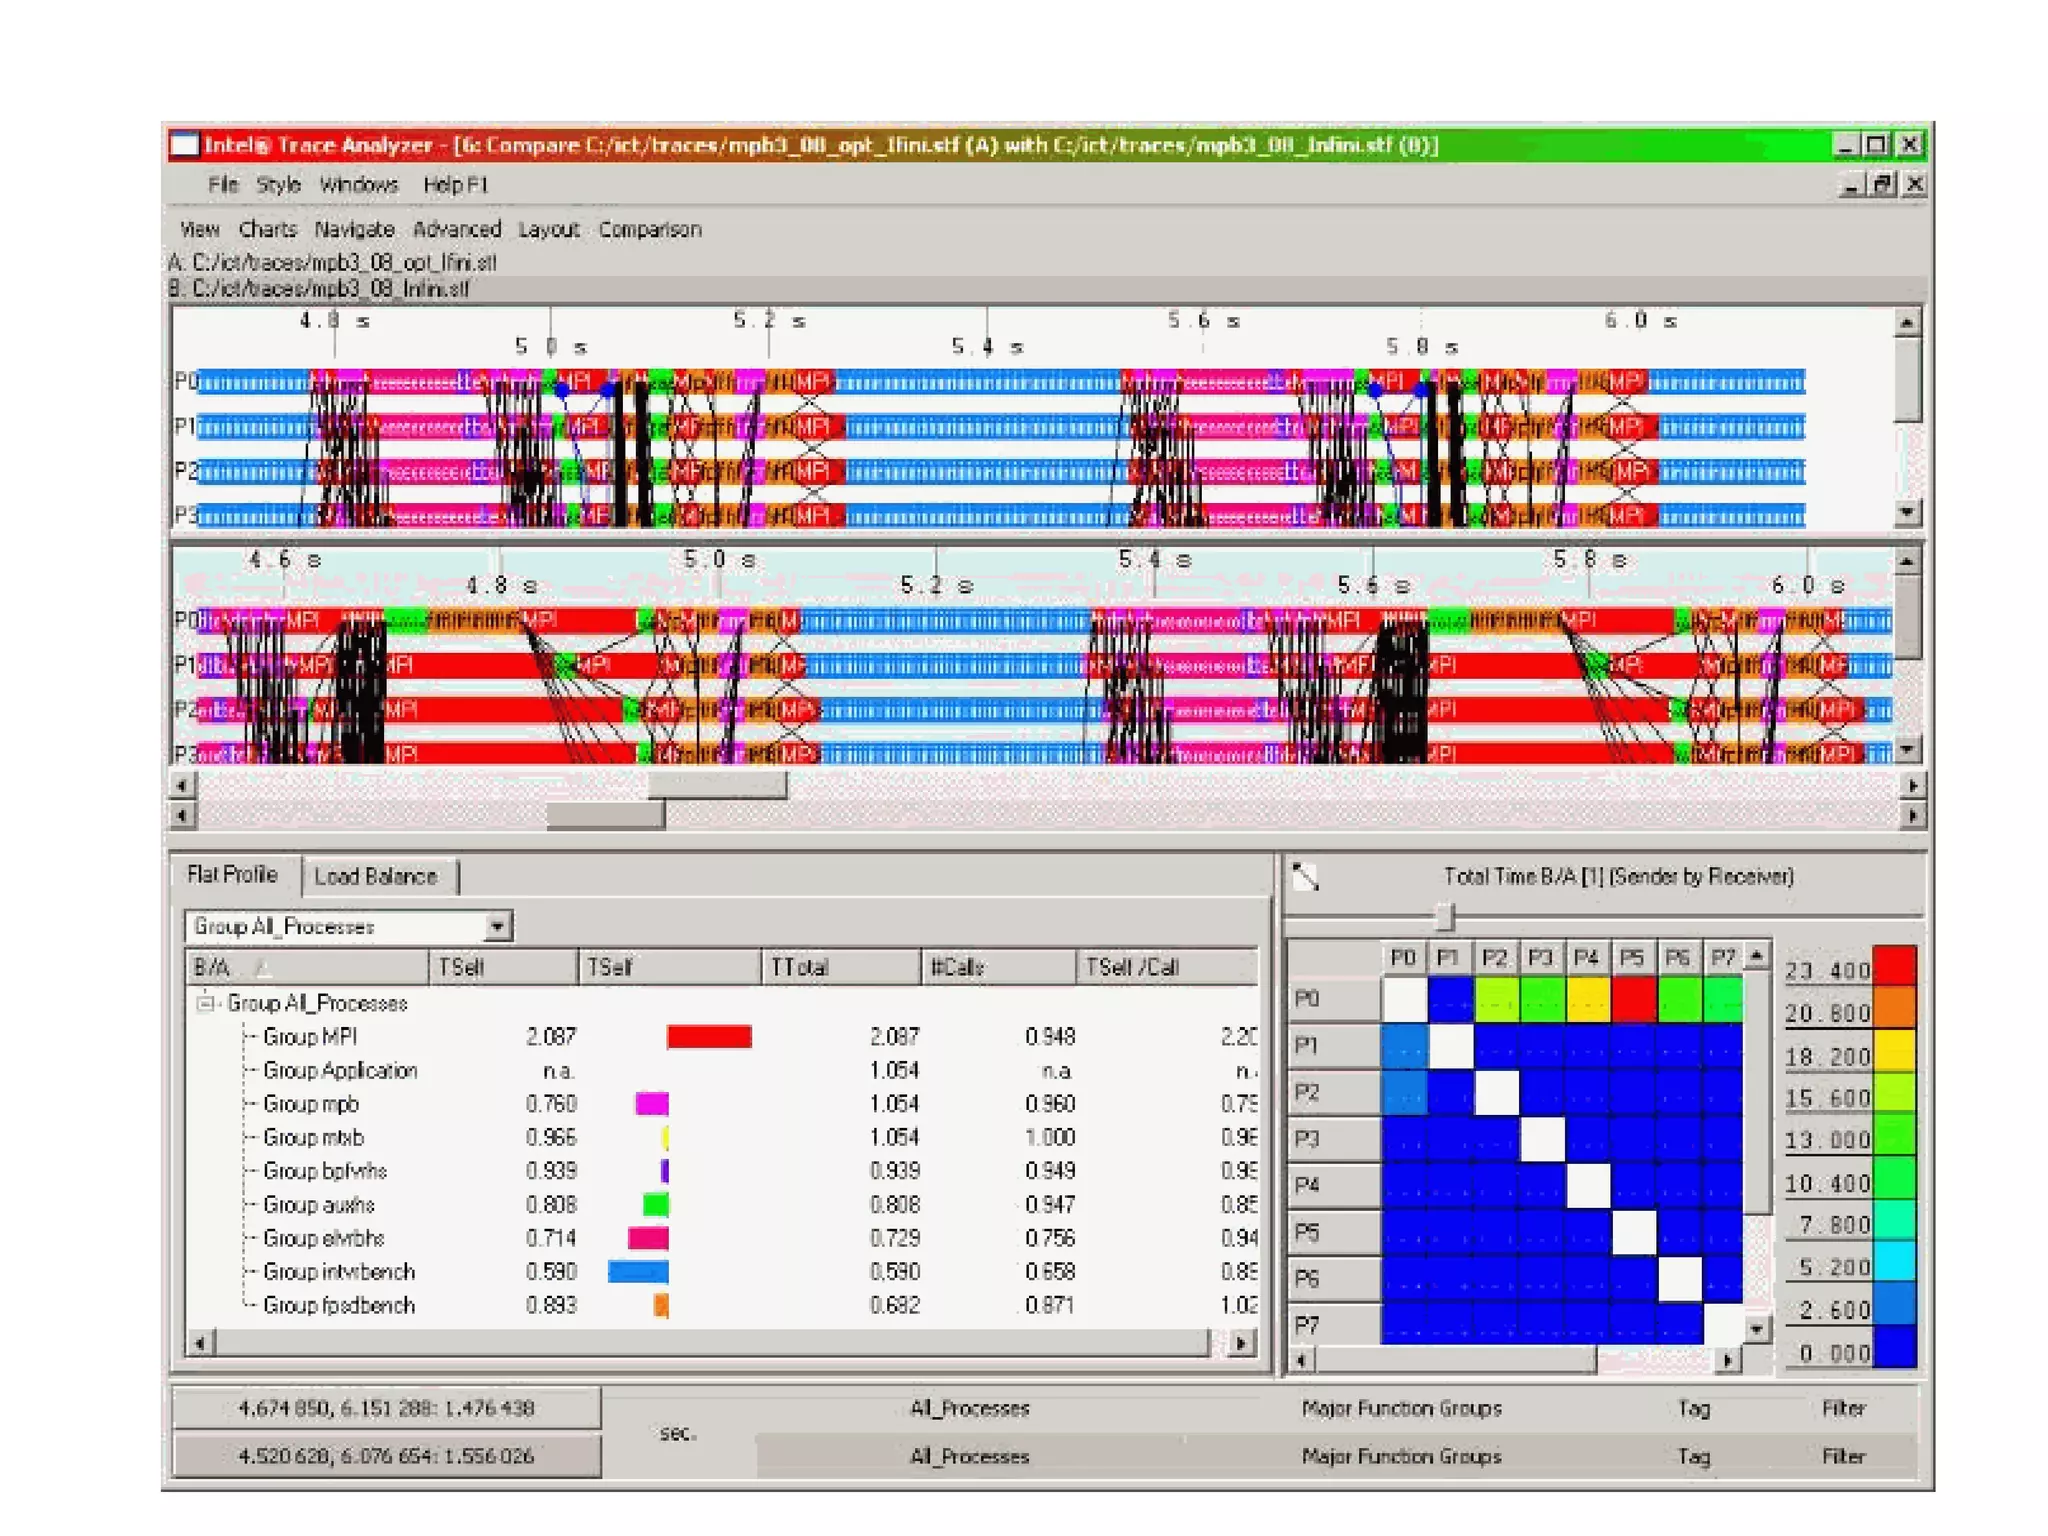The image size is (2048, 1536).
Task: Click the top Tag status entry
Action: tap(1693, 1408)
